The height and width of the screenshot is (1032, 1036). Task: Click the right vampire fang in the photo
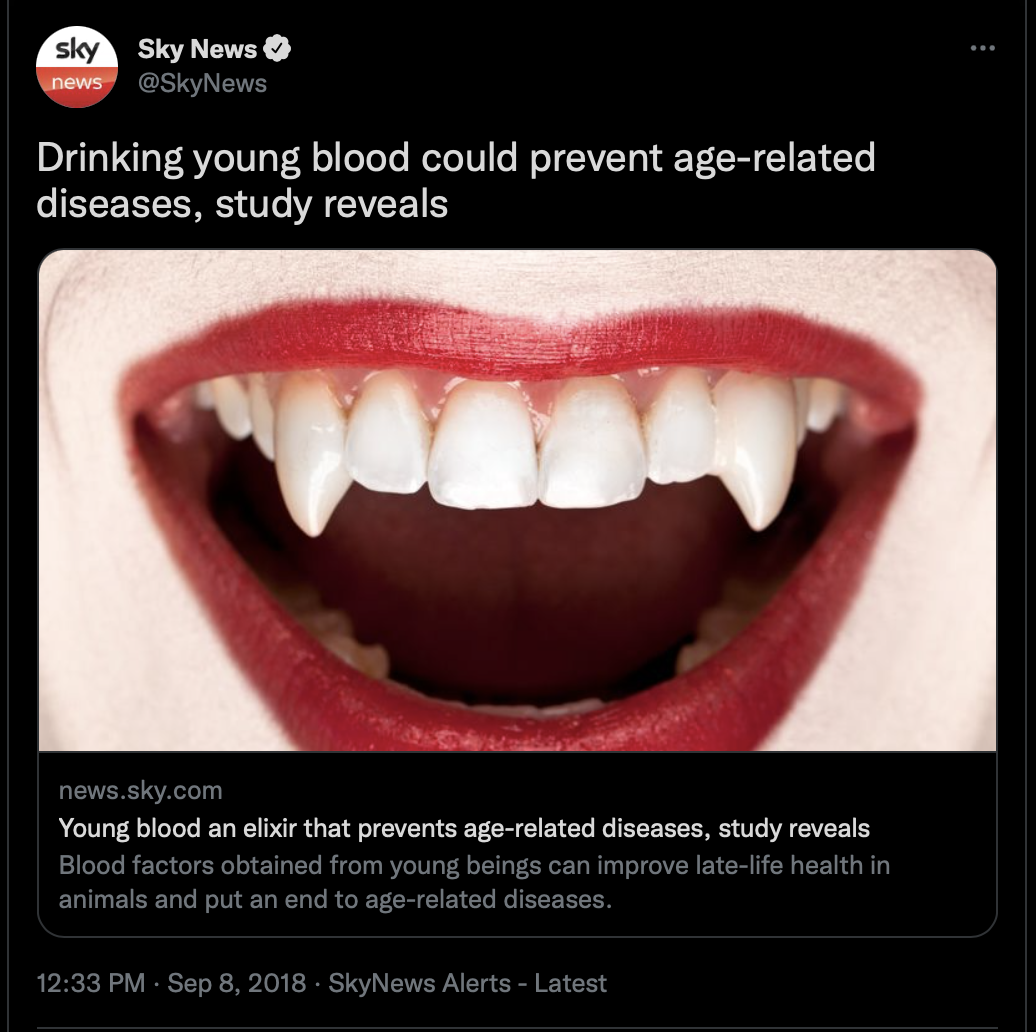point(755,451)
